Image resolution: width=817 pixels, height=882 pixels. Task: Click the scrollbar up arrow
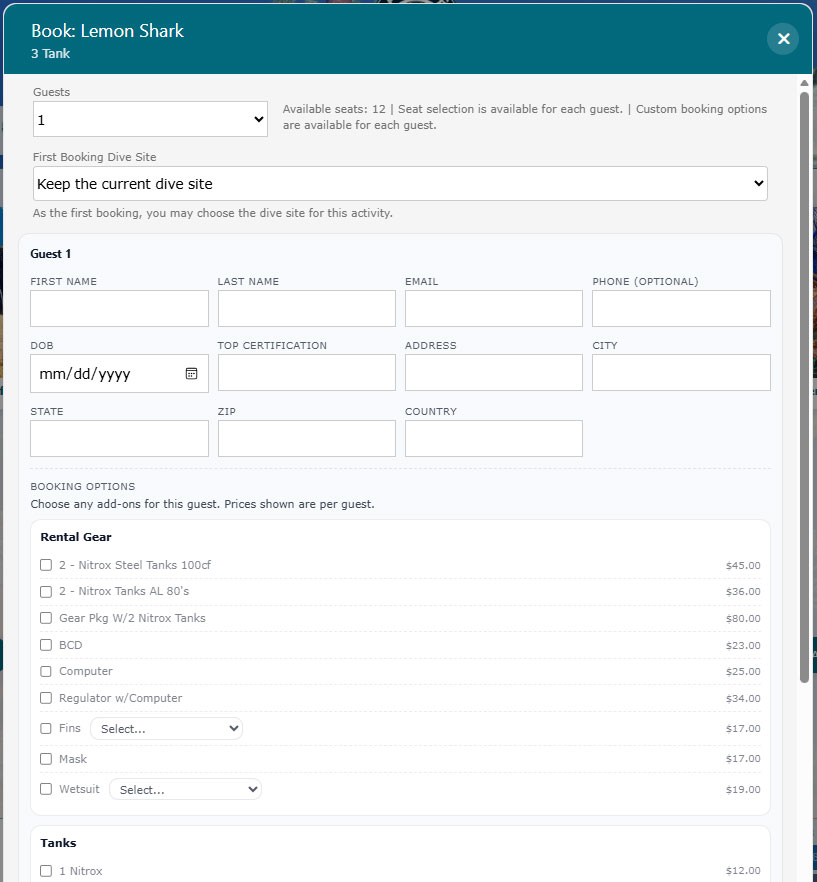805,83
